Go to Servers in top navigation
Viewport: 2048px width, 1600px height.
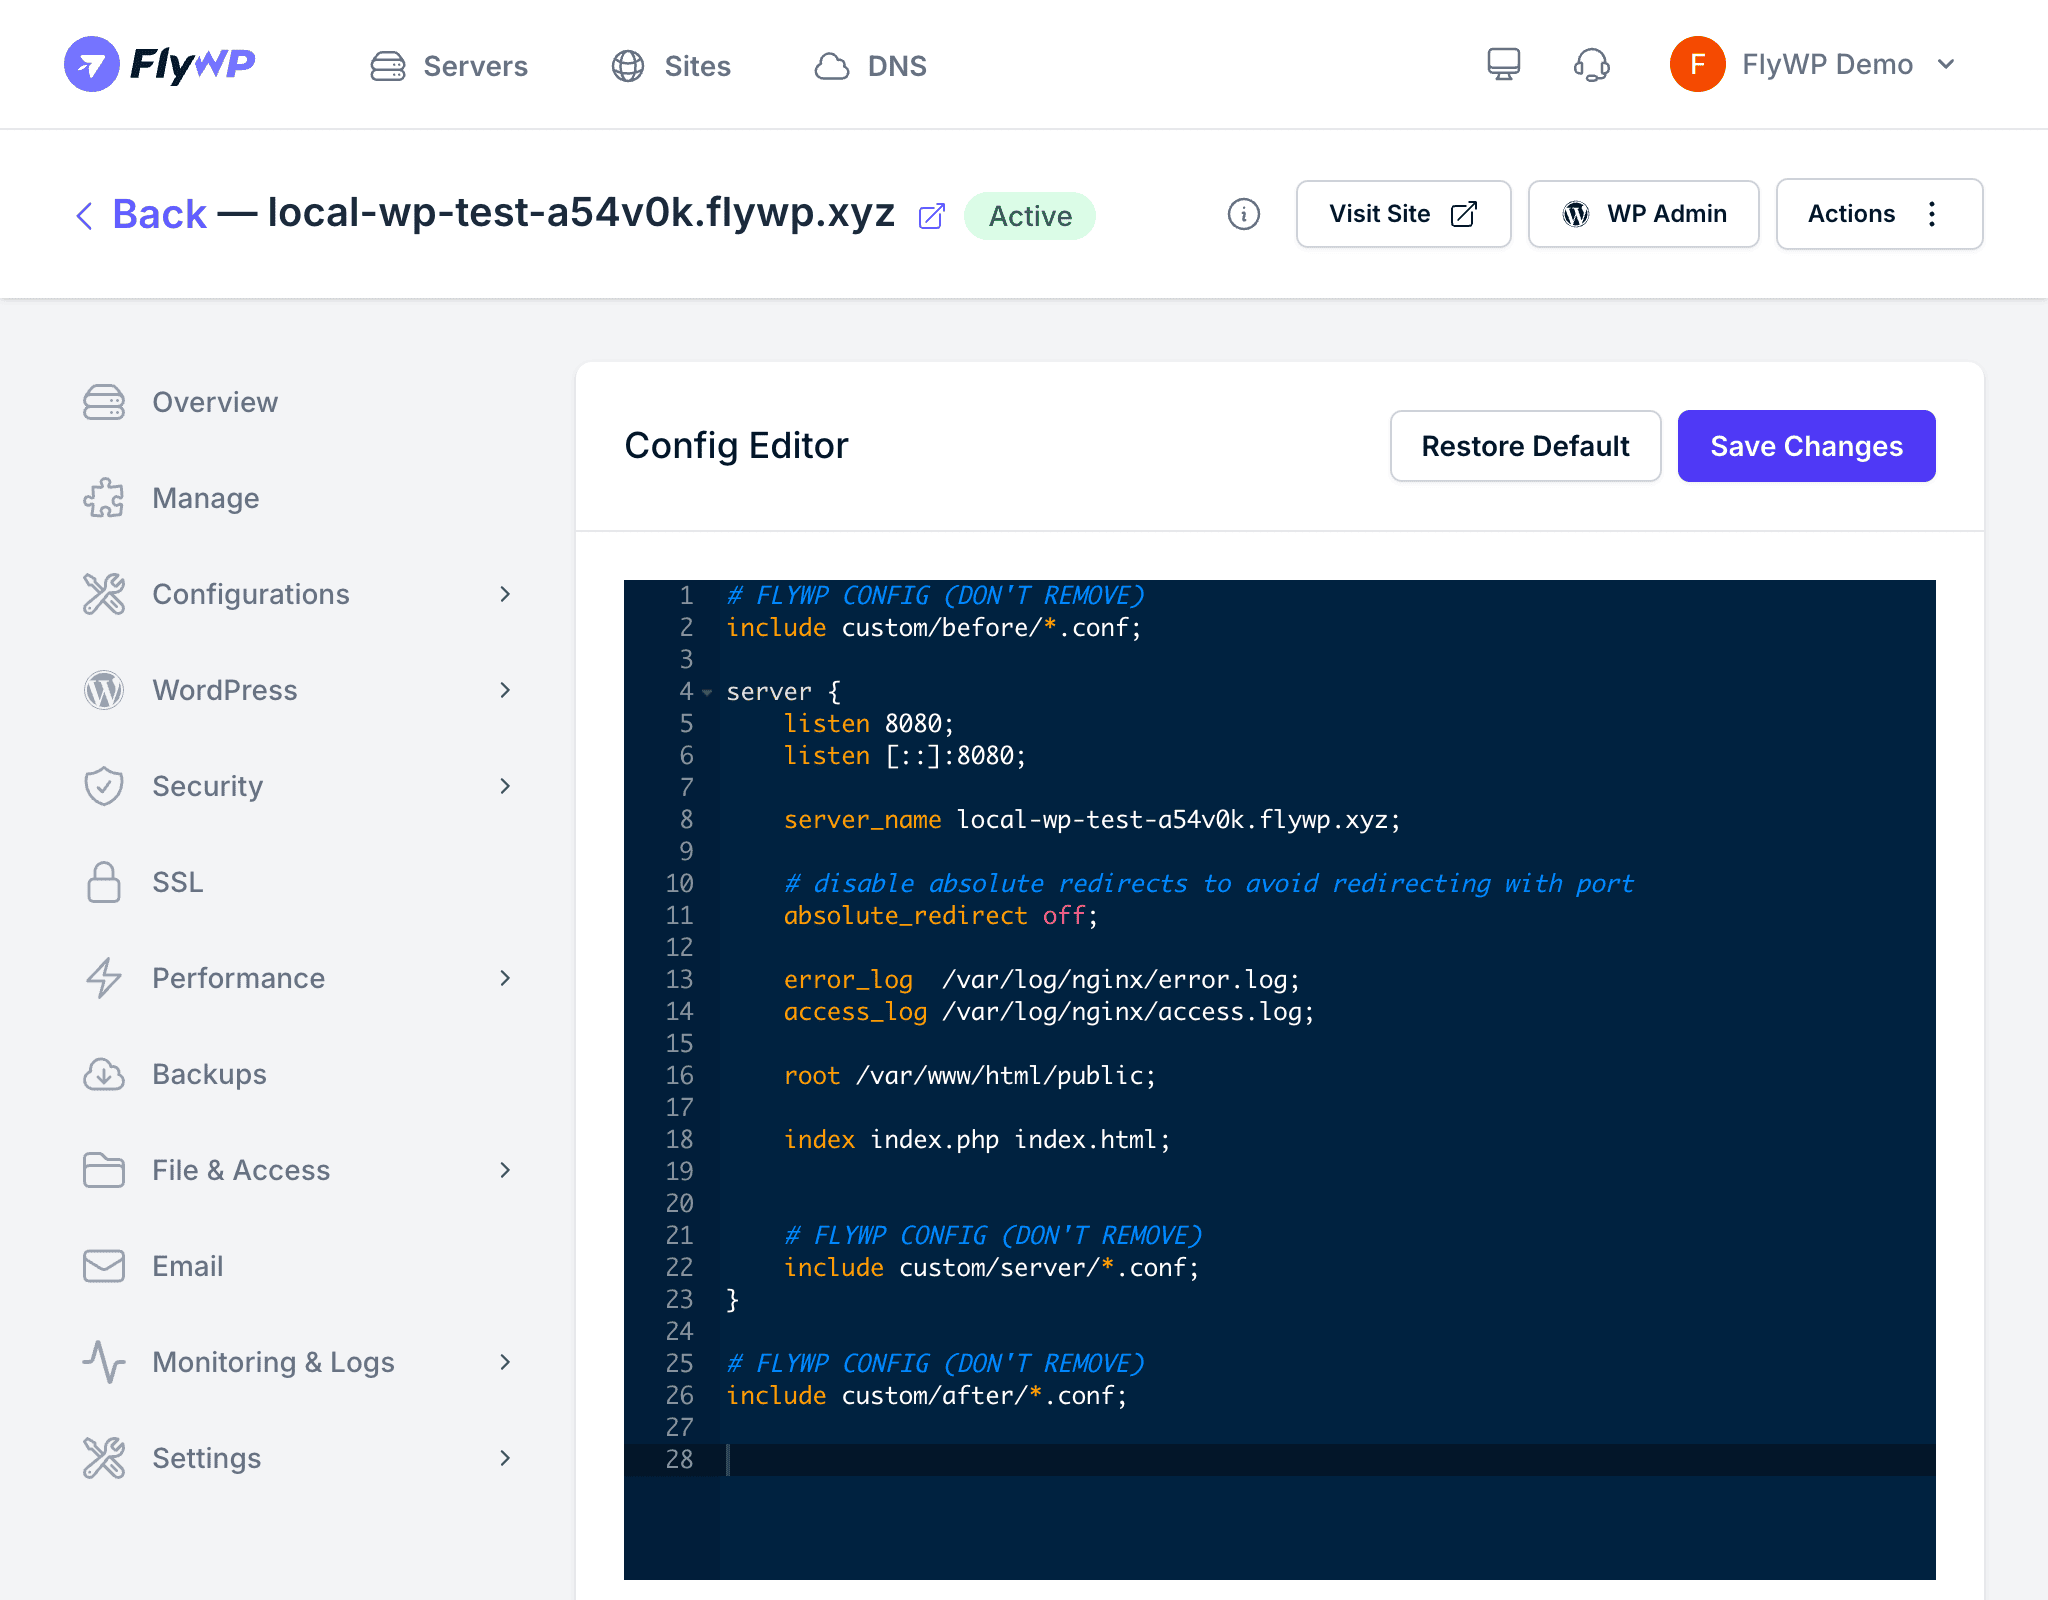449,66
